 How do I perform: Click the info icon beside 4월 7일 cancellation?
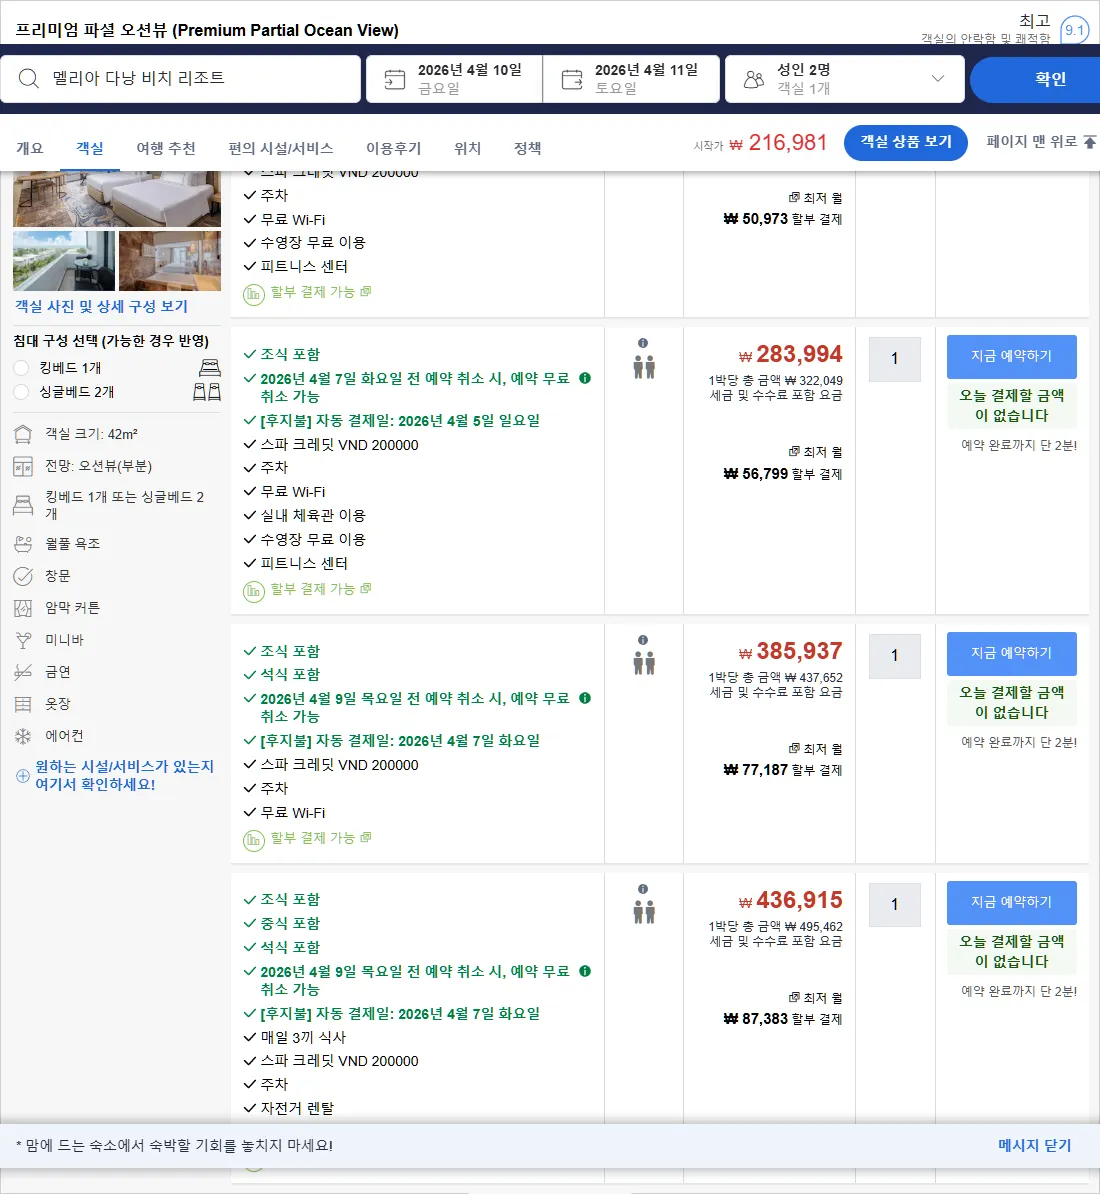pos(585,378)
